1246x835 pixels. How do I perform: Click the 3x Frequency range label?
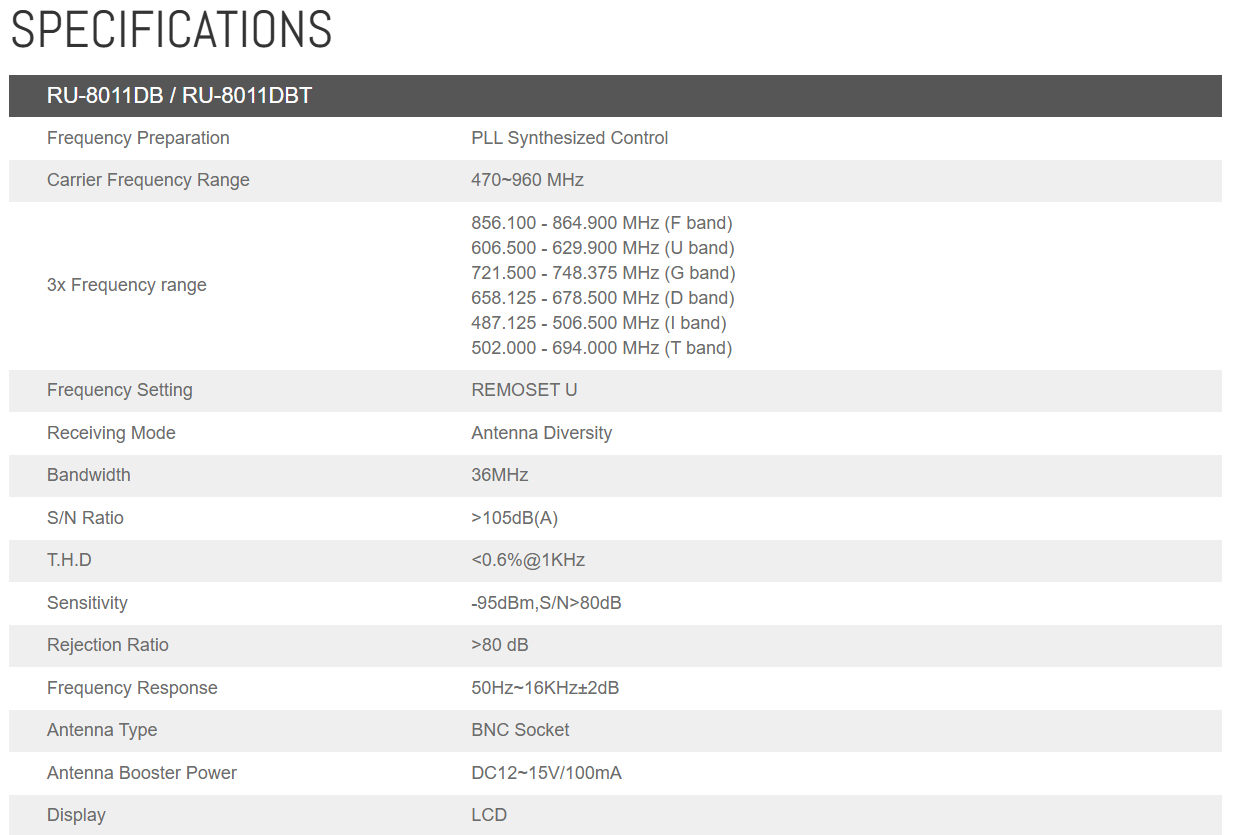tap(126, 285)
